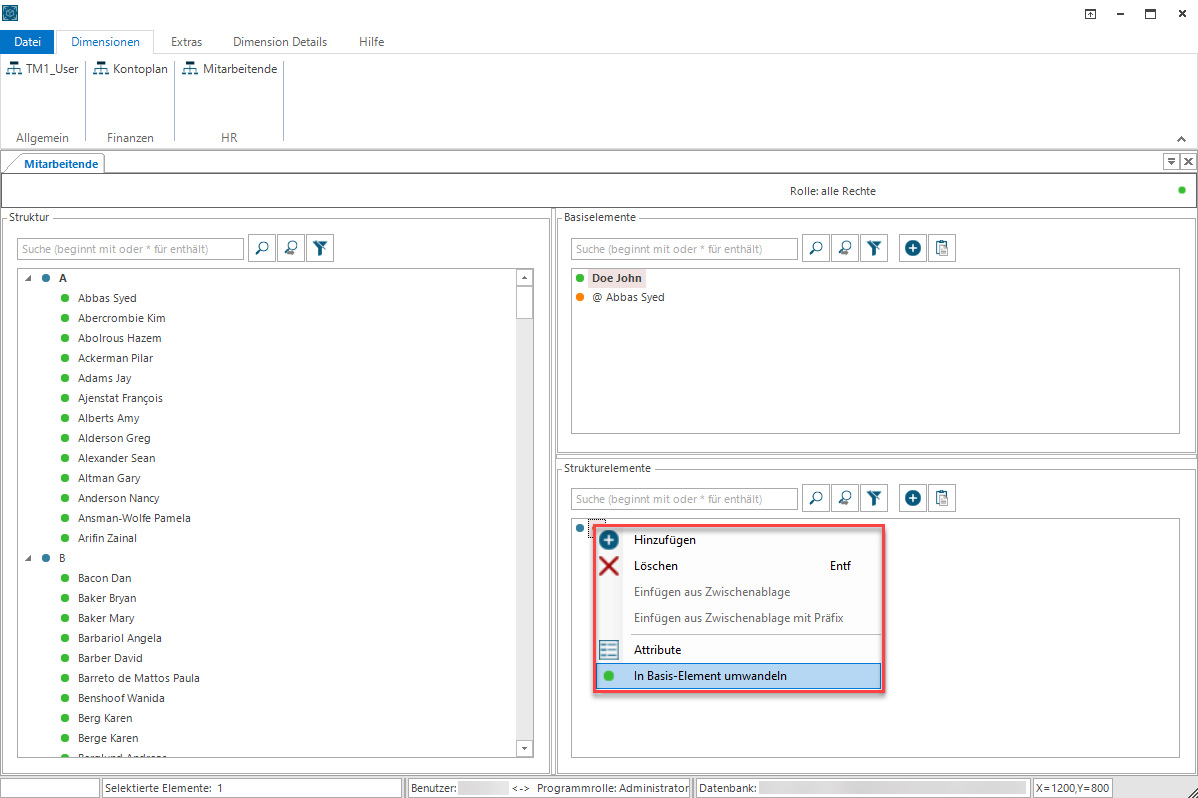Select Ansman-Wolfe Pamela in the tree
1198x798 pixels.
[x=134, y=518]
